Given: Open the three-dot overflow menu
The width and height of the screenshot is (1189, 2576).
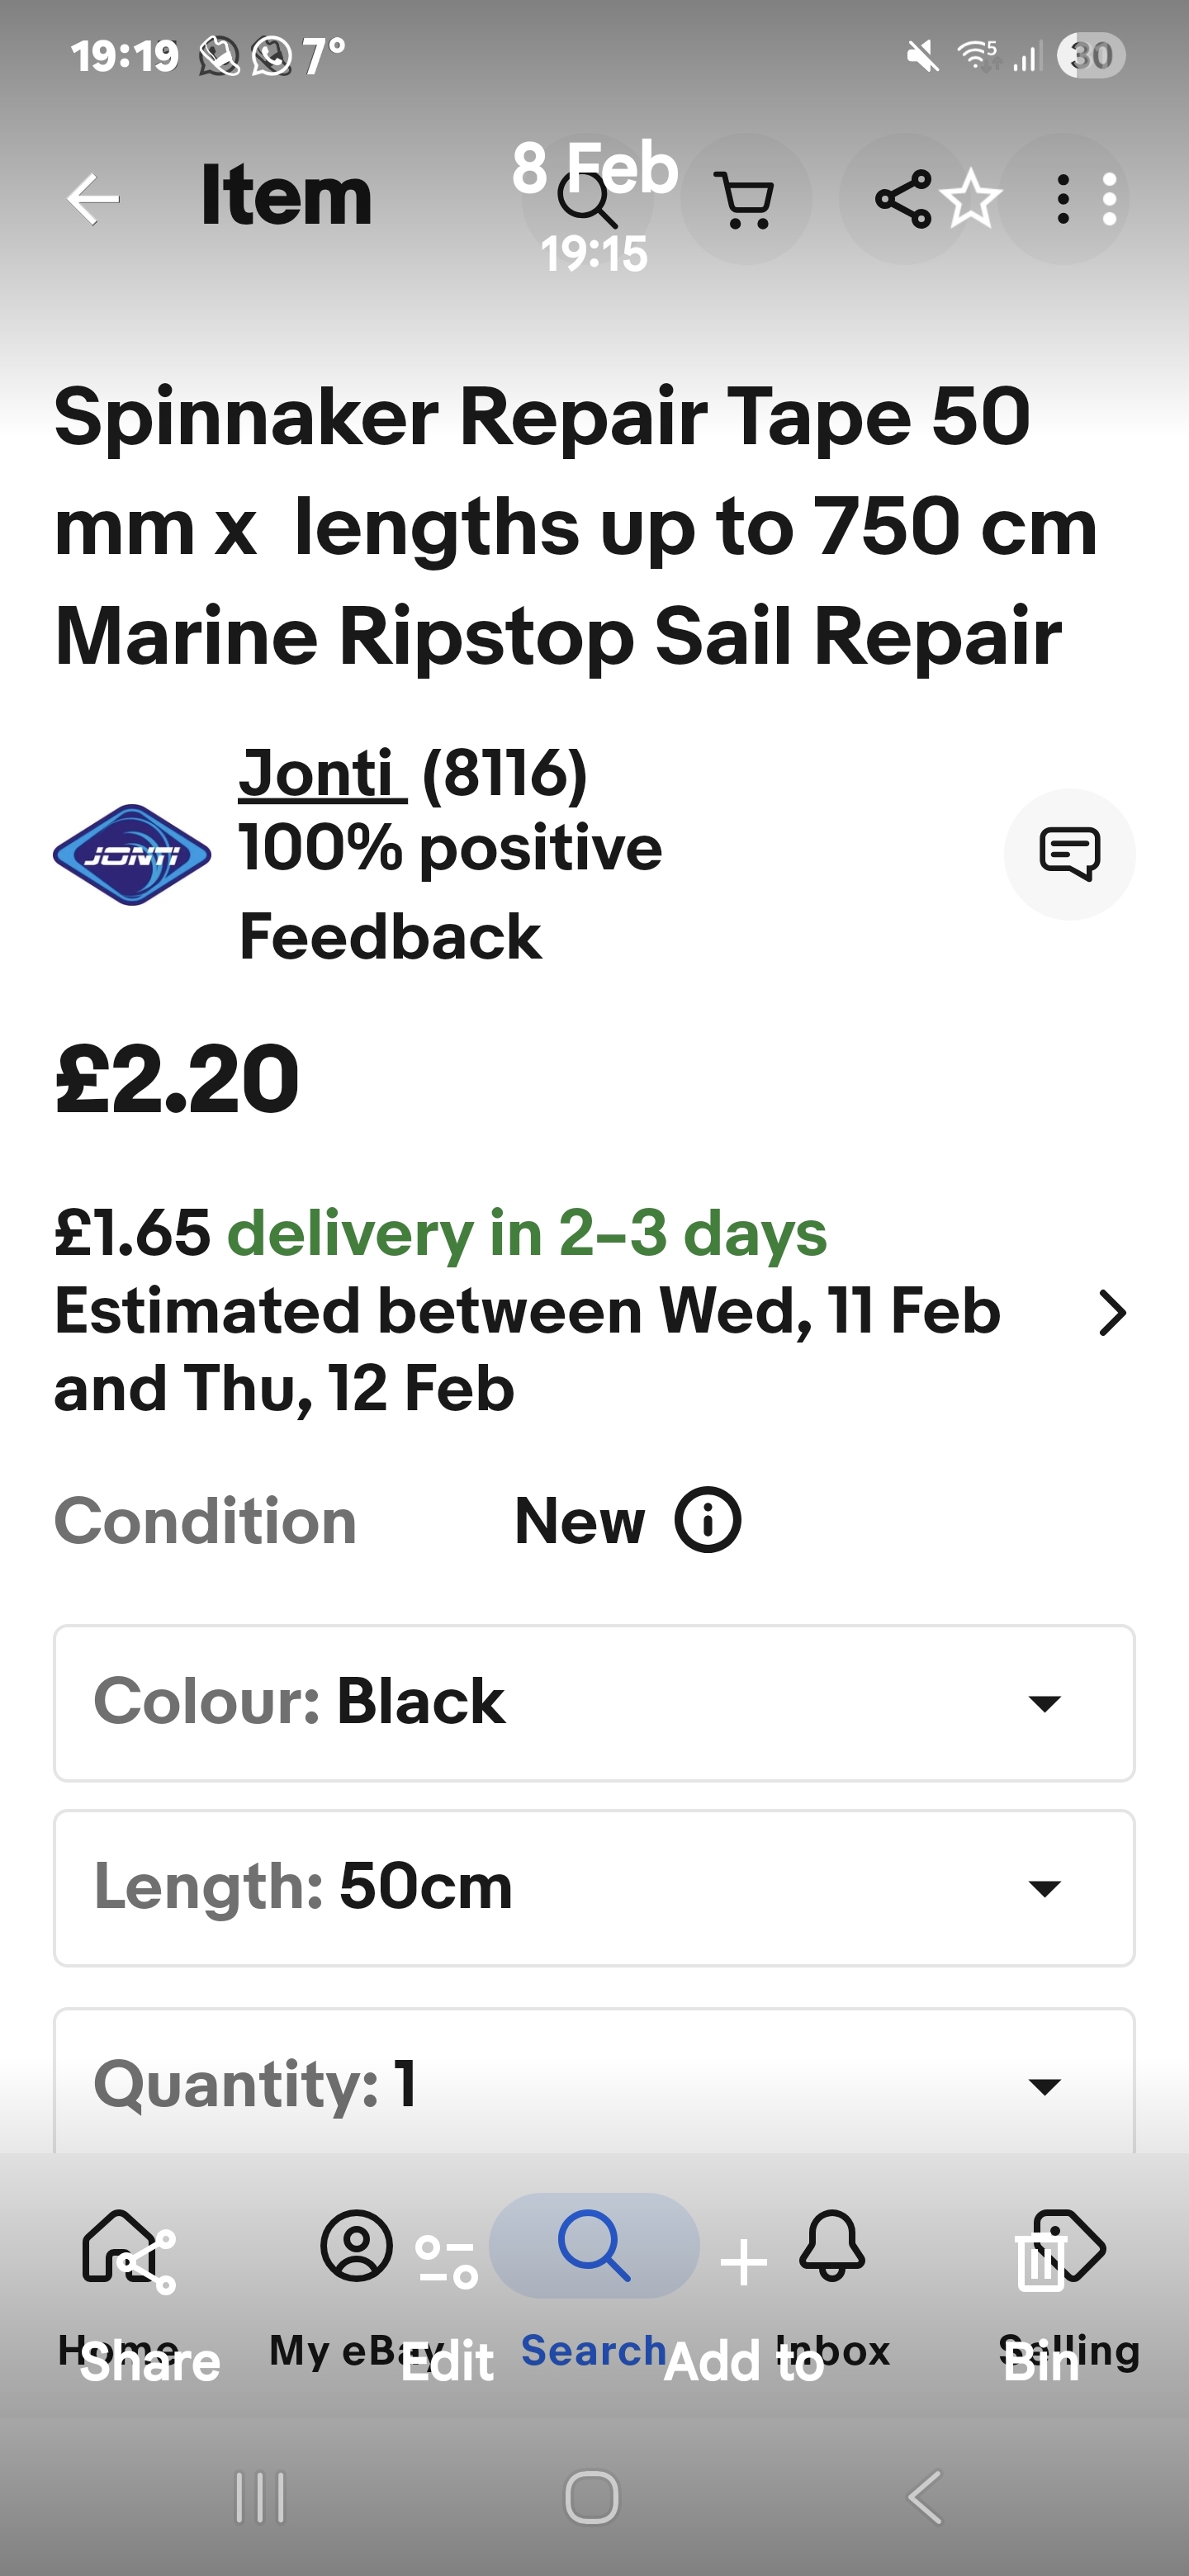Looking at the screenshot, I should point(1064,199).
